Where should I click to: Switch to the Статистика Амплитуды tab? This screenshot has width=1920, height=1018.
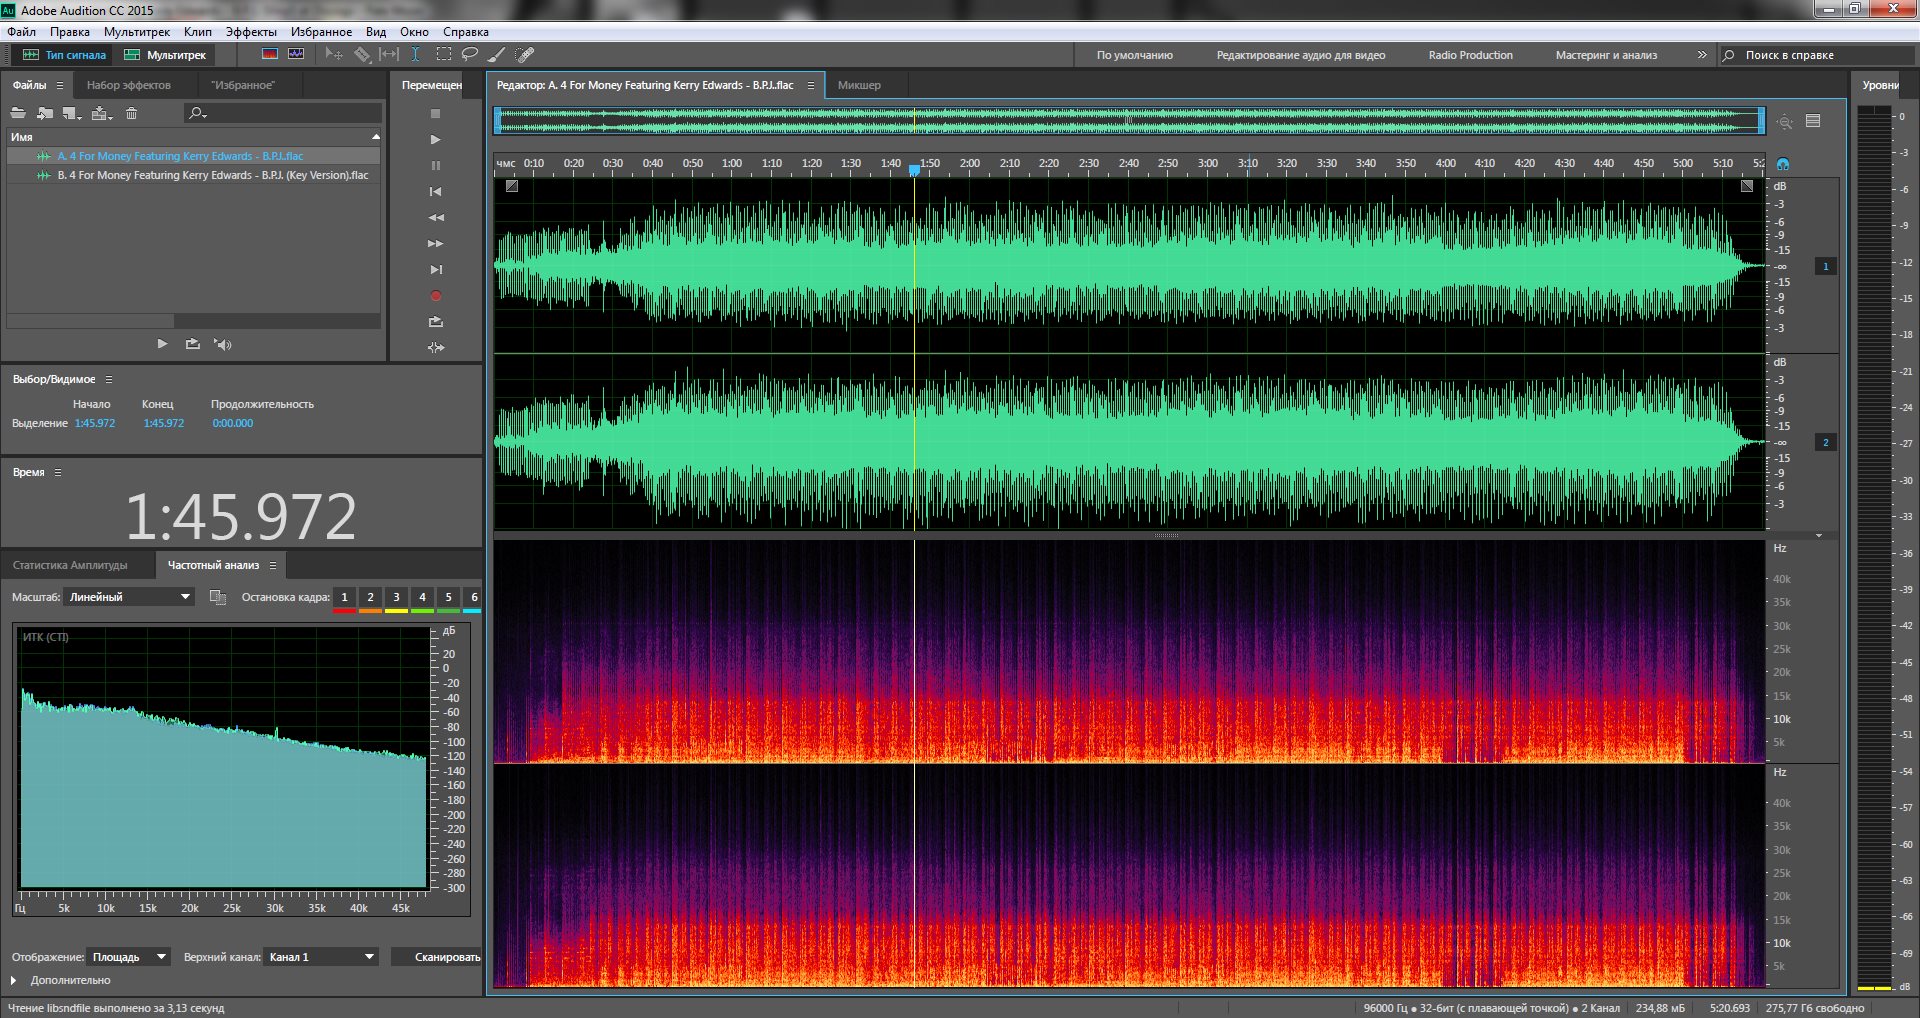pos(70,565)
